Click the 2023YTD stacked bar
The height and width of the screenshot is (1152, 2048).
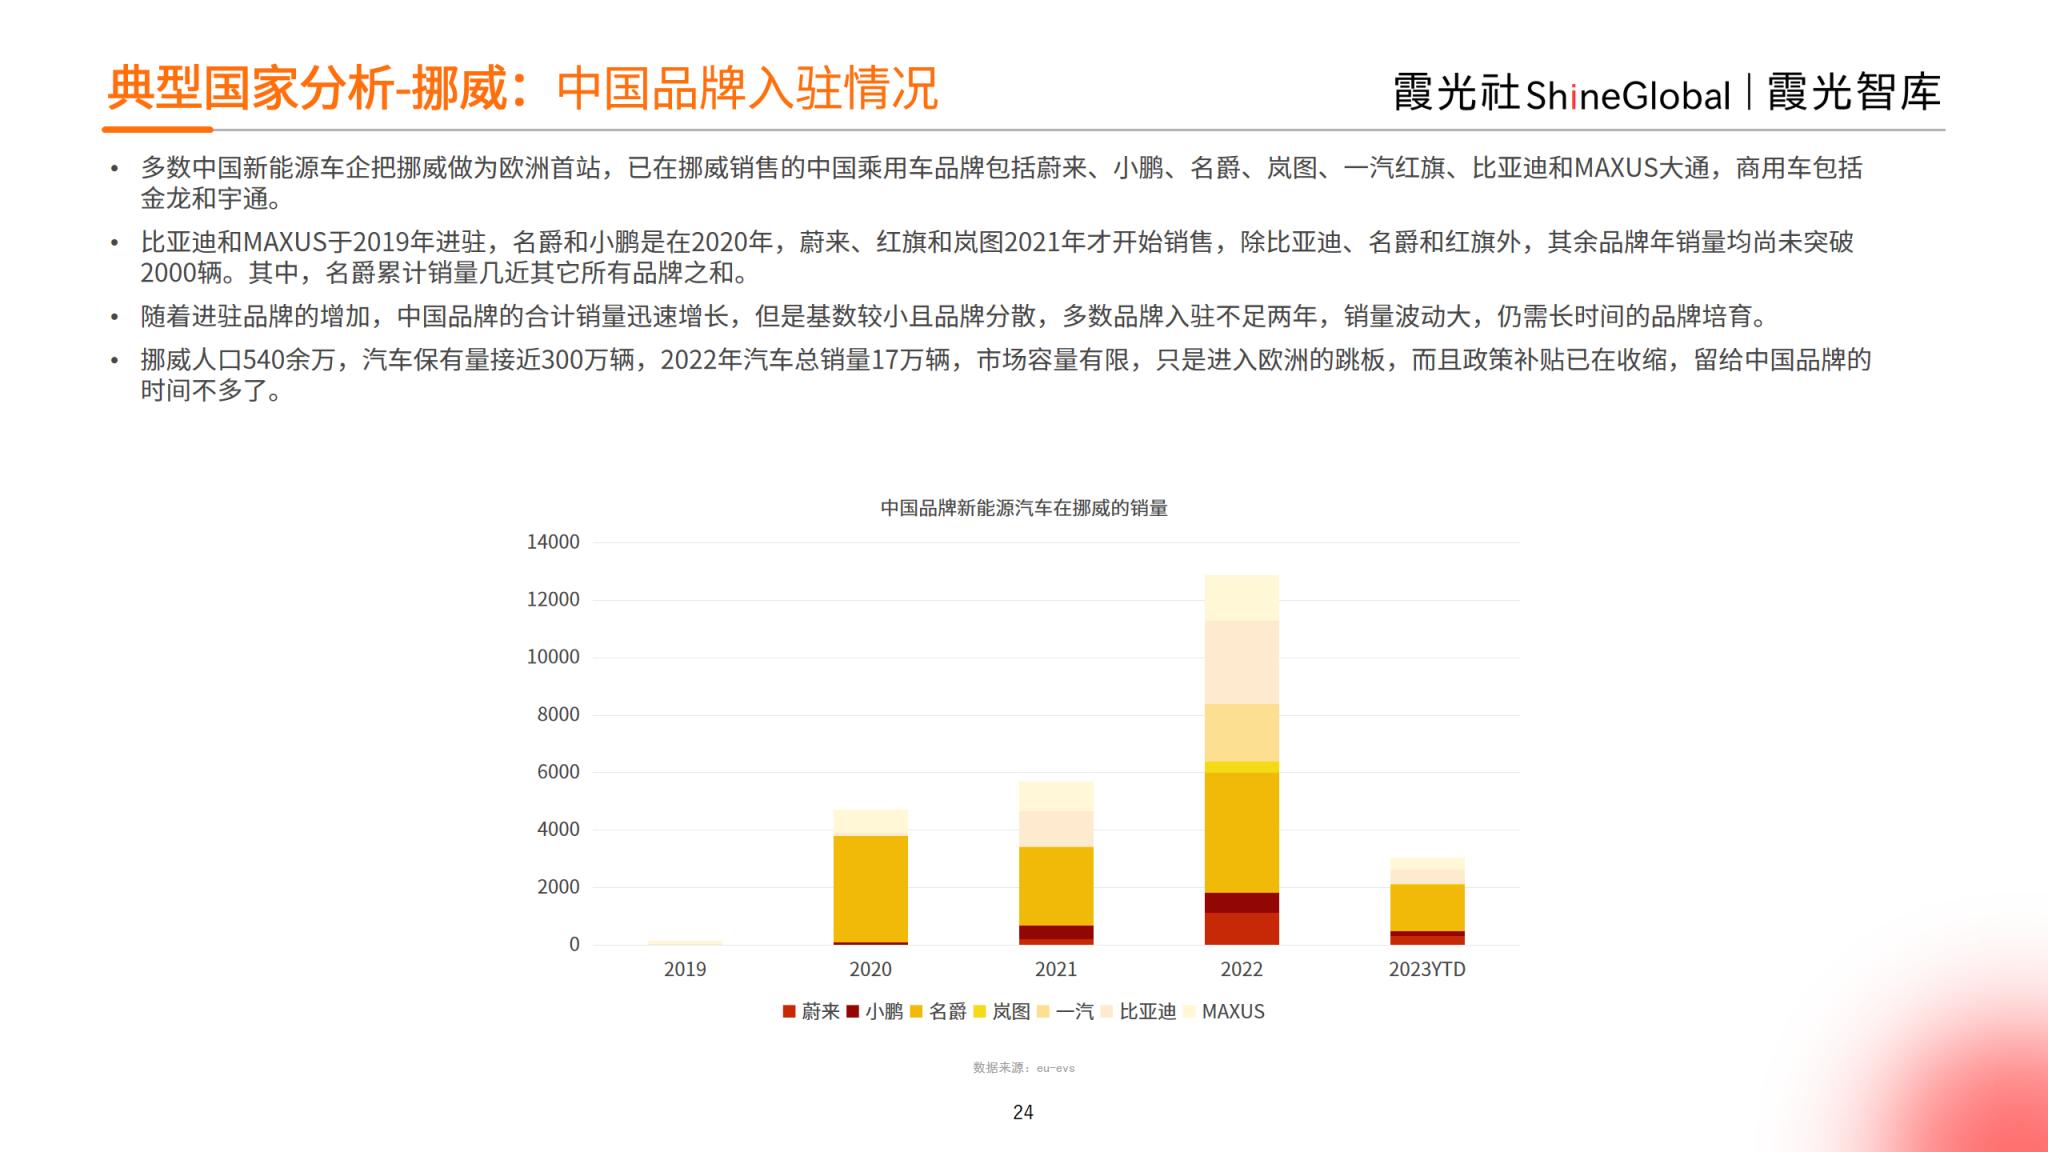click(1427, 905)
